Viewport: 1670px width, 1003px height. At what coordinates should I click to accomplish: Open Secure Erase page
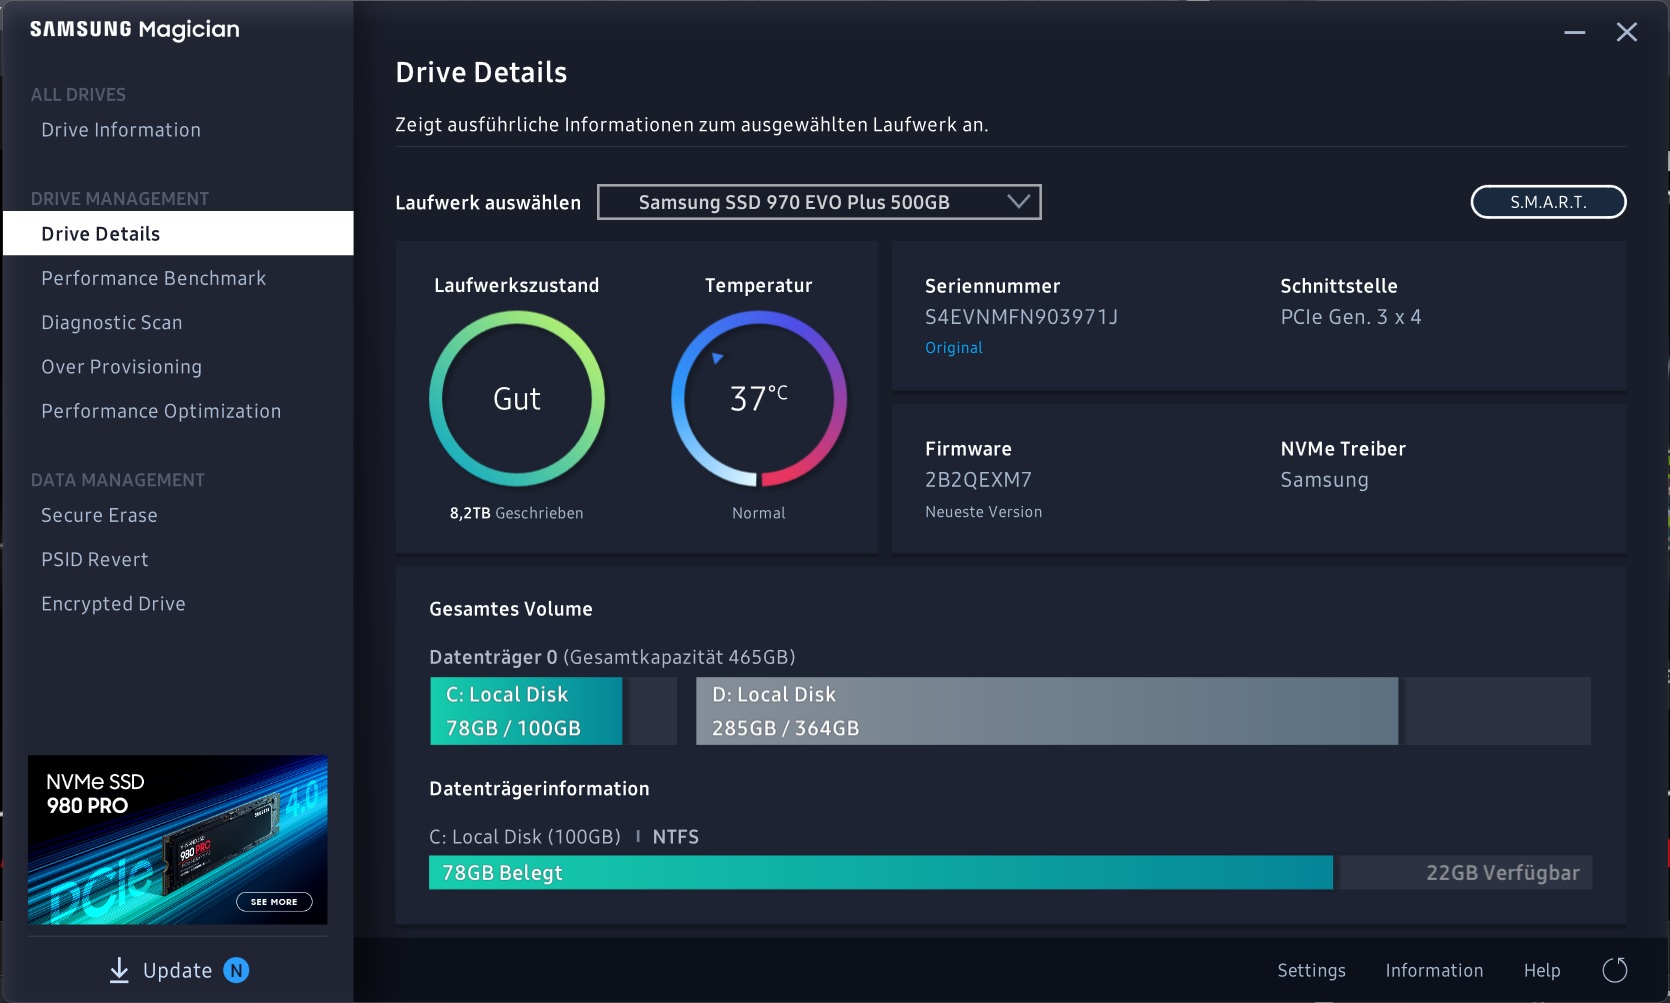pos(100,515)
